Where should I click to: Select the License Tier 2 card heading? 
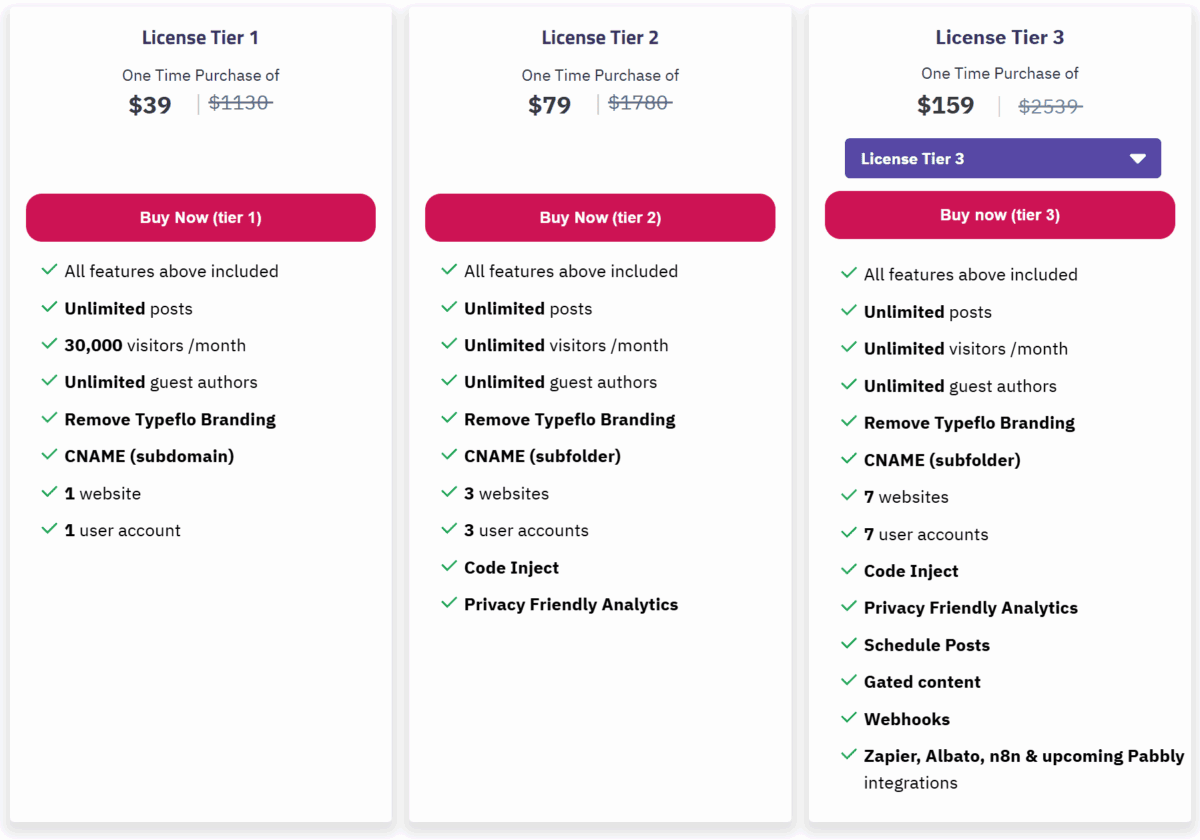click(x=600, y=37)
